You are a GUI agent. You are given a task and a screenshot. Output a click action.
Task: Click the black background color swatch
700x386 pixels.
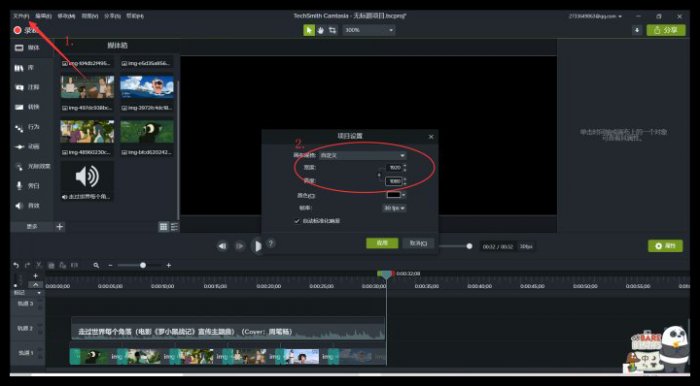(393, 195)
